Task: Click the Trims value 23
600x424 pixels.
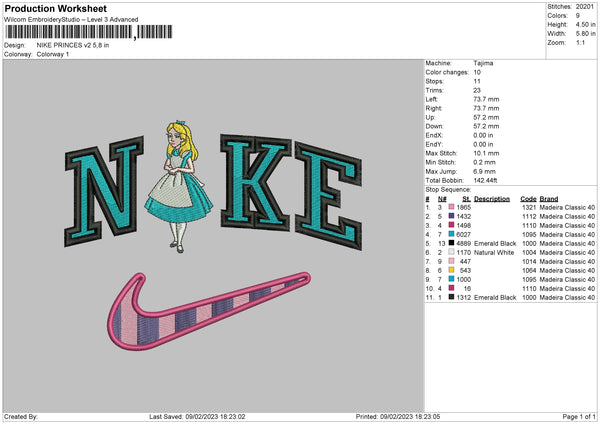Action: [477, 90]
